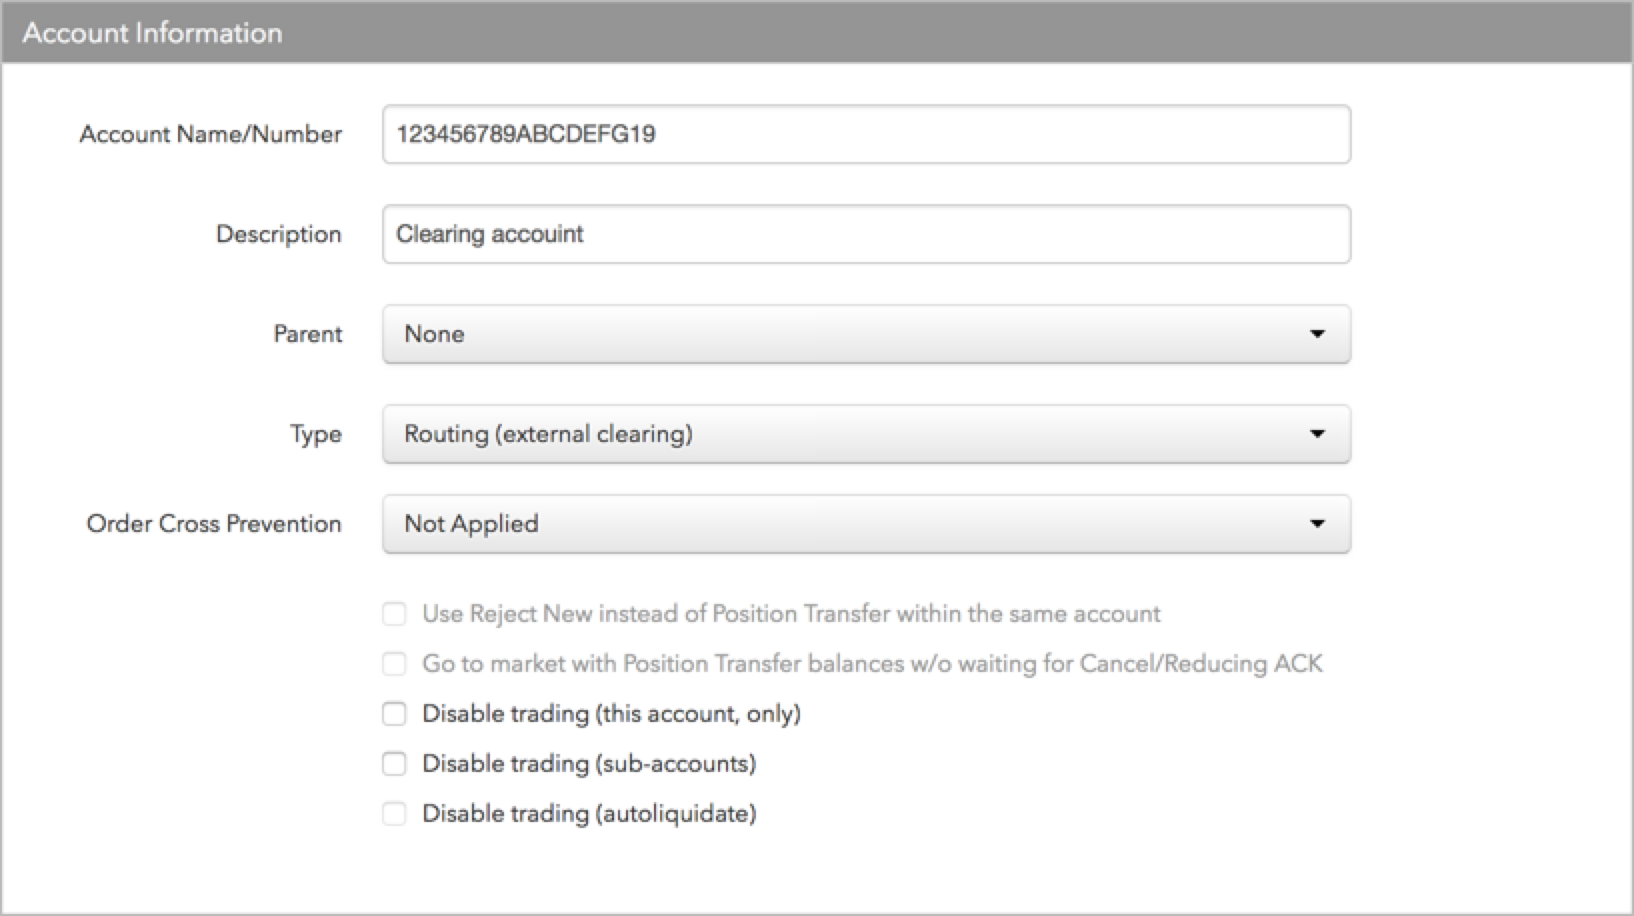Toggle Go to market with Position Transfer checkbox

pos(394,664)
